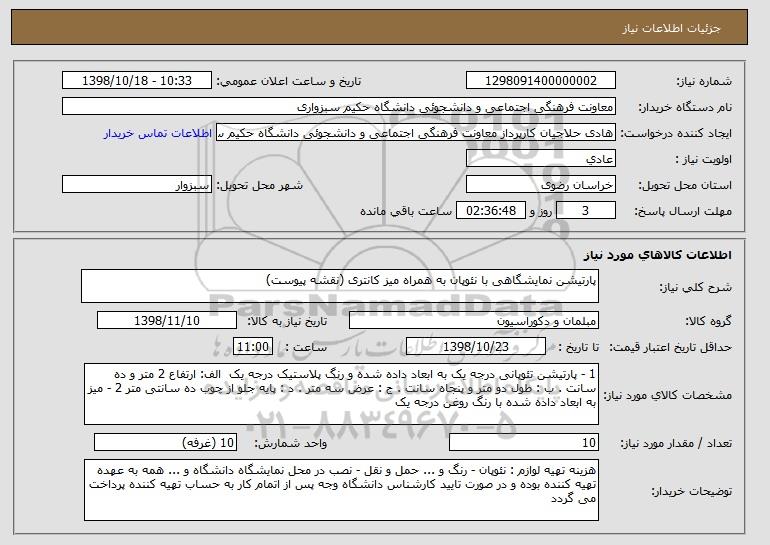Select the شرح کلی نیاز label

pyautogui.click(x=695, y=287)
